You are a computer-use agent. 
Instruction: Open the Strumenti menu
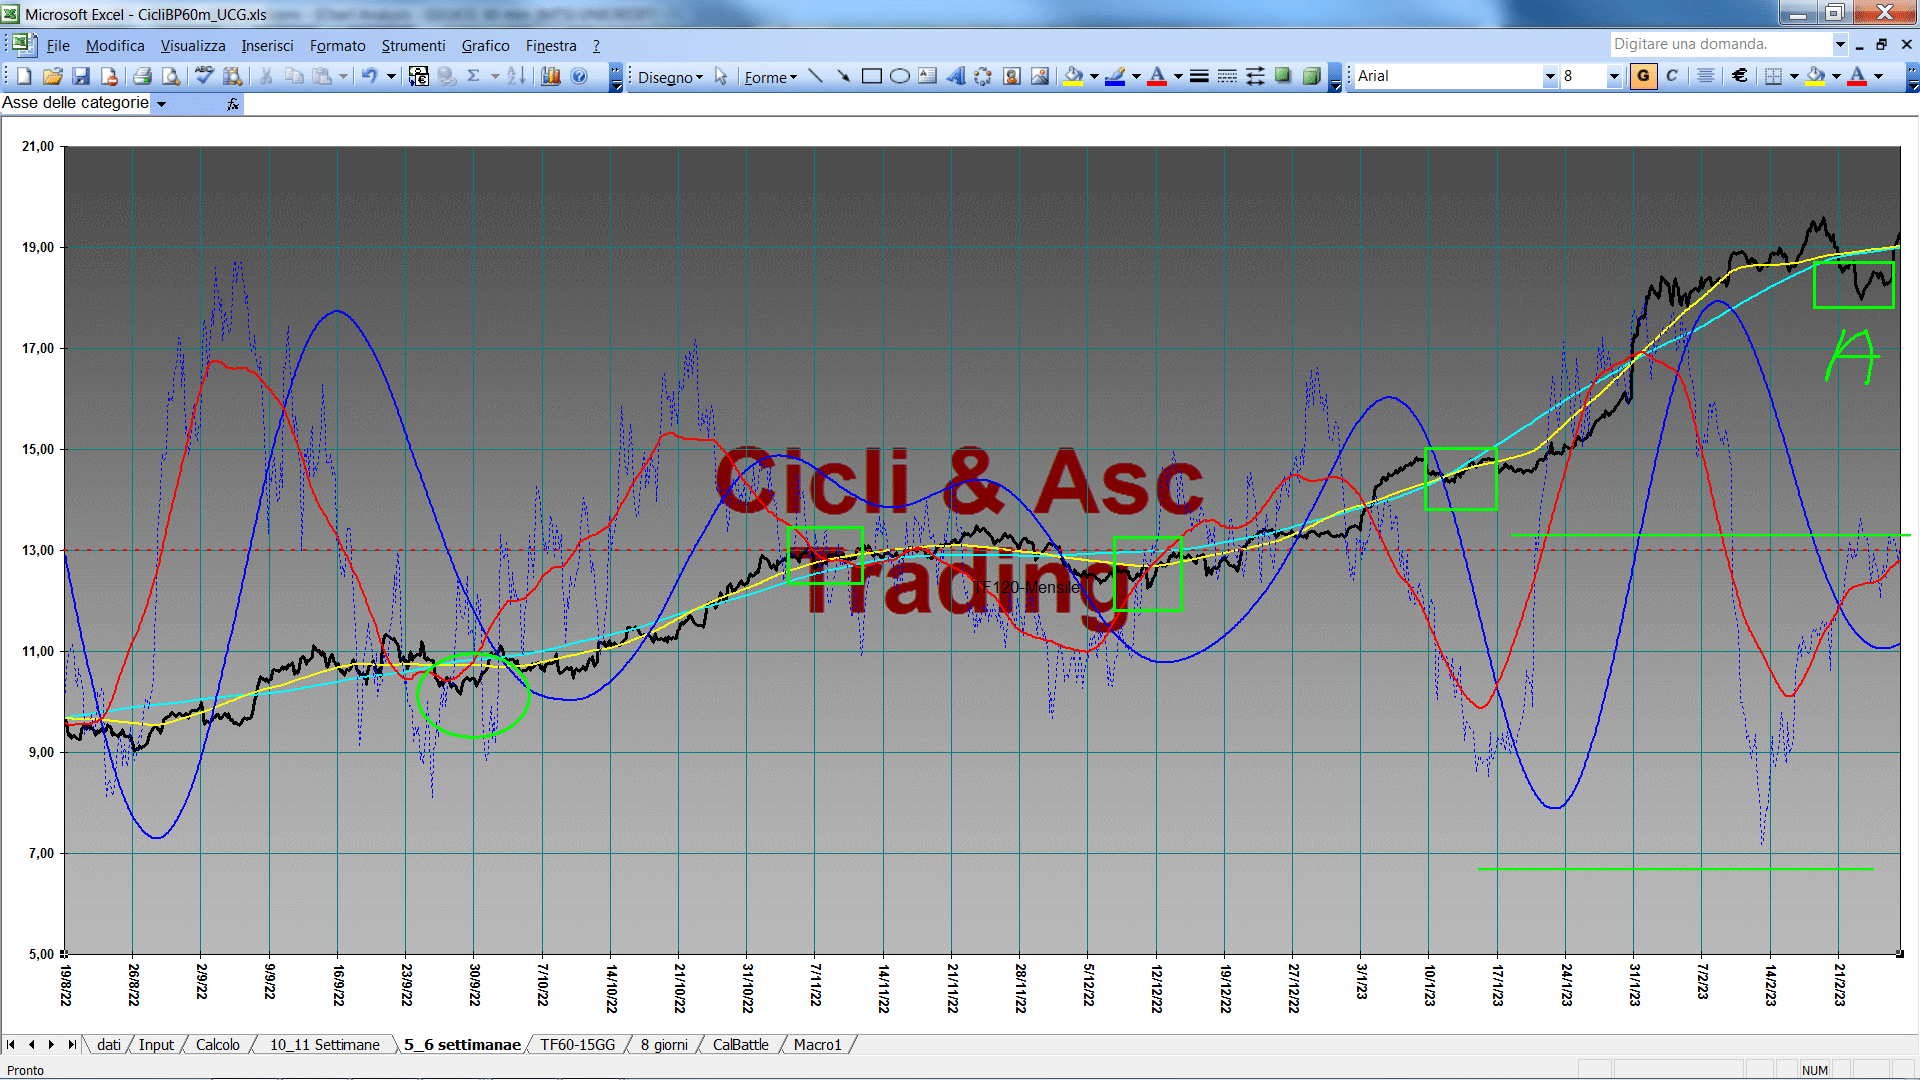coord(413,46)
